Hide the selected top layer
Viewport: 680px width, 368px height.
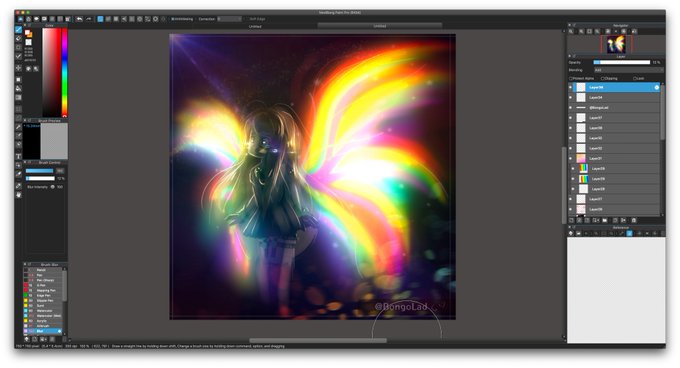point(570,88)
